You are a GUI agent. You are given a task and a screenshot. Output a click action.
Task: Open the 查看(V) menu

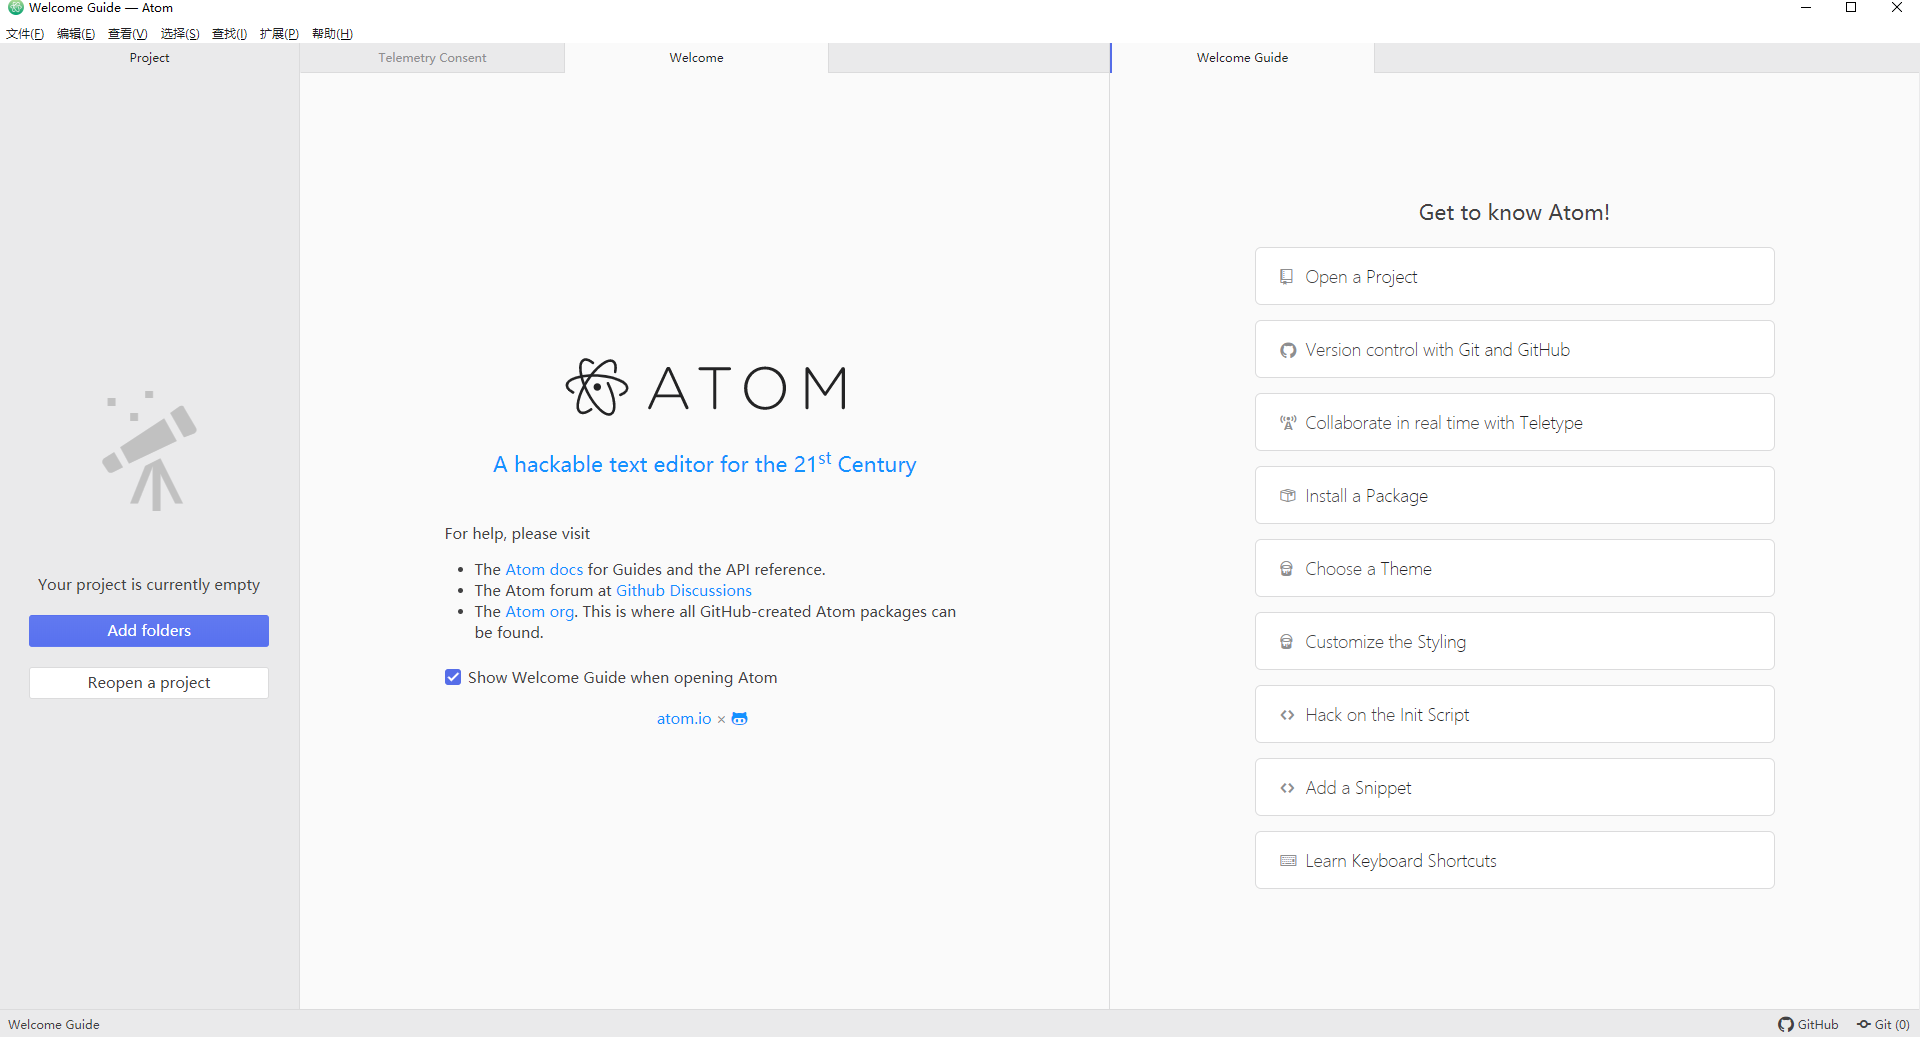pyautogui.click(x=128, y=34)
